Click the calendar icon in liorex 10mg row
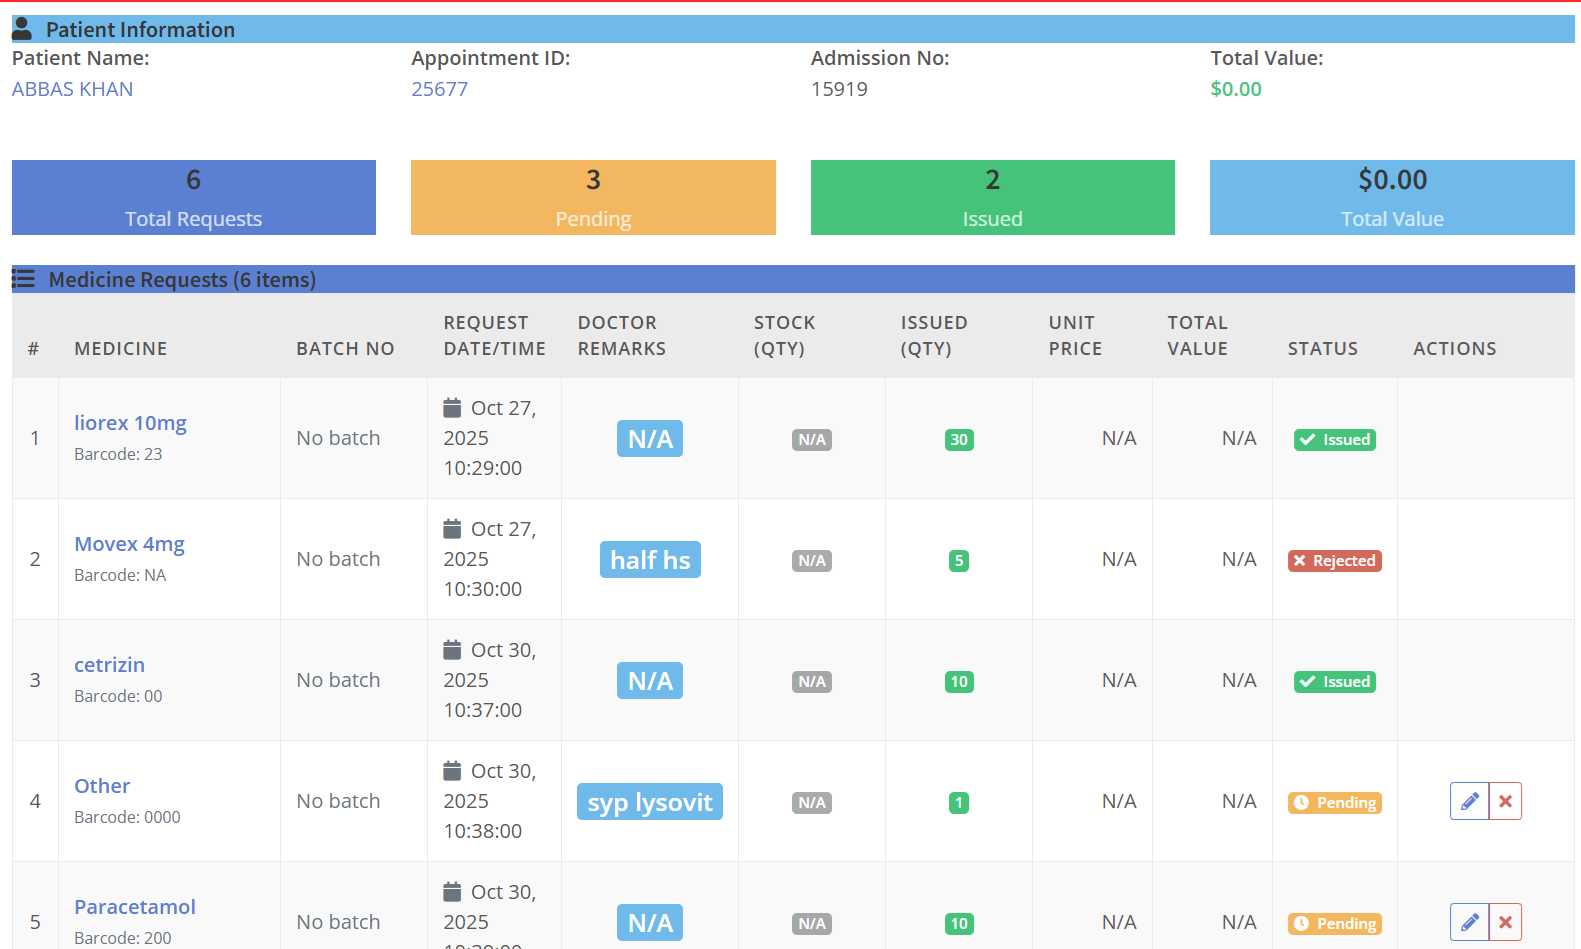 tap(452, 407)
